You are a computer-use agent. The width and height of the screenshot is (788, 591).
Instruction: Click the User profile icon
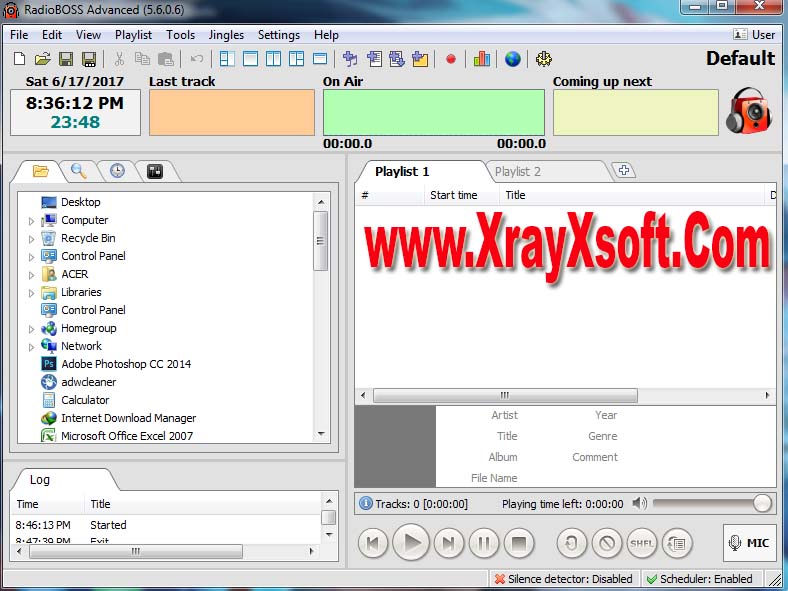point(740,34)
